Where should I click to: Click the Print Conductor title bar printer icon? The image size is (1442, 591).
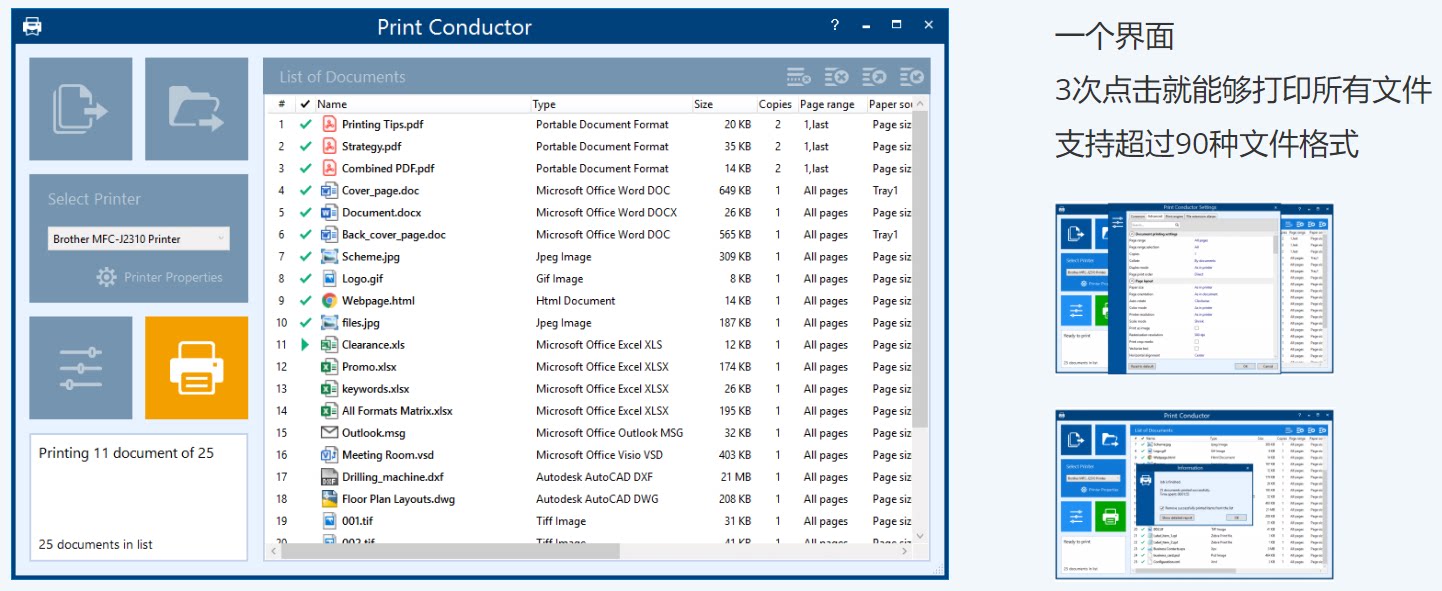click(33, 26)
